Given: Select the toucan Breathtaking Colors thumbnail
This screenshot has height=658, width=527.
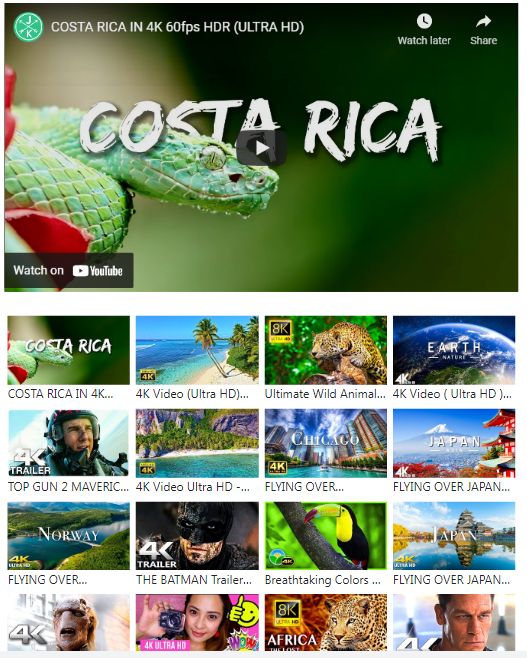Looking at the screenshot, I should point(326,536).
